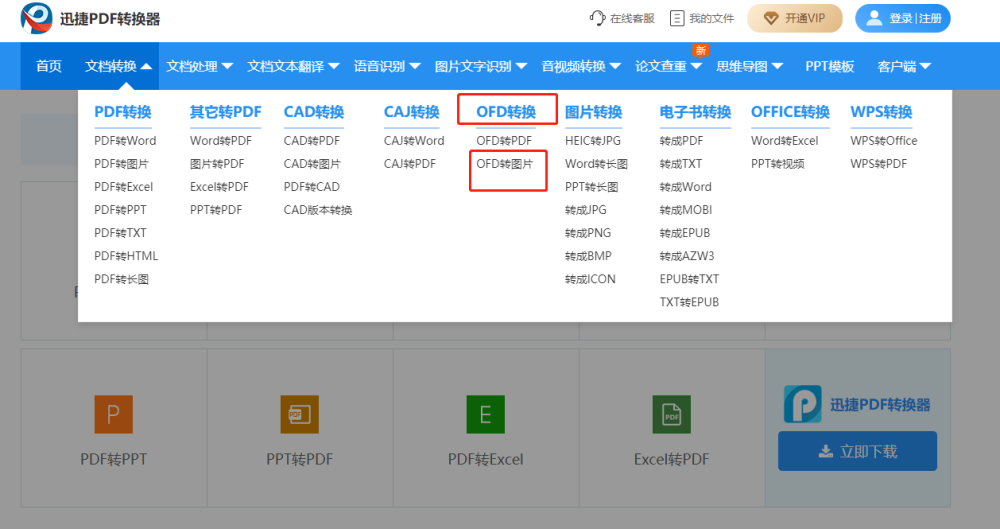Click the PPT转PDF card icon
Screen dimensions: 1000x529
point(300,414)
